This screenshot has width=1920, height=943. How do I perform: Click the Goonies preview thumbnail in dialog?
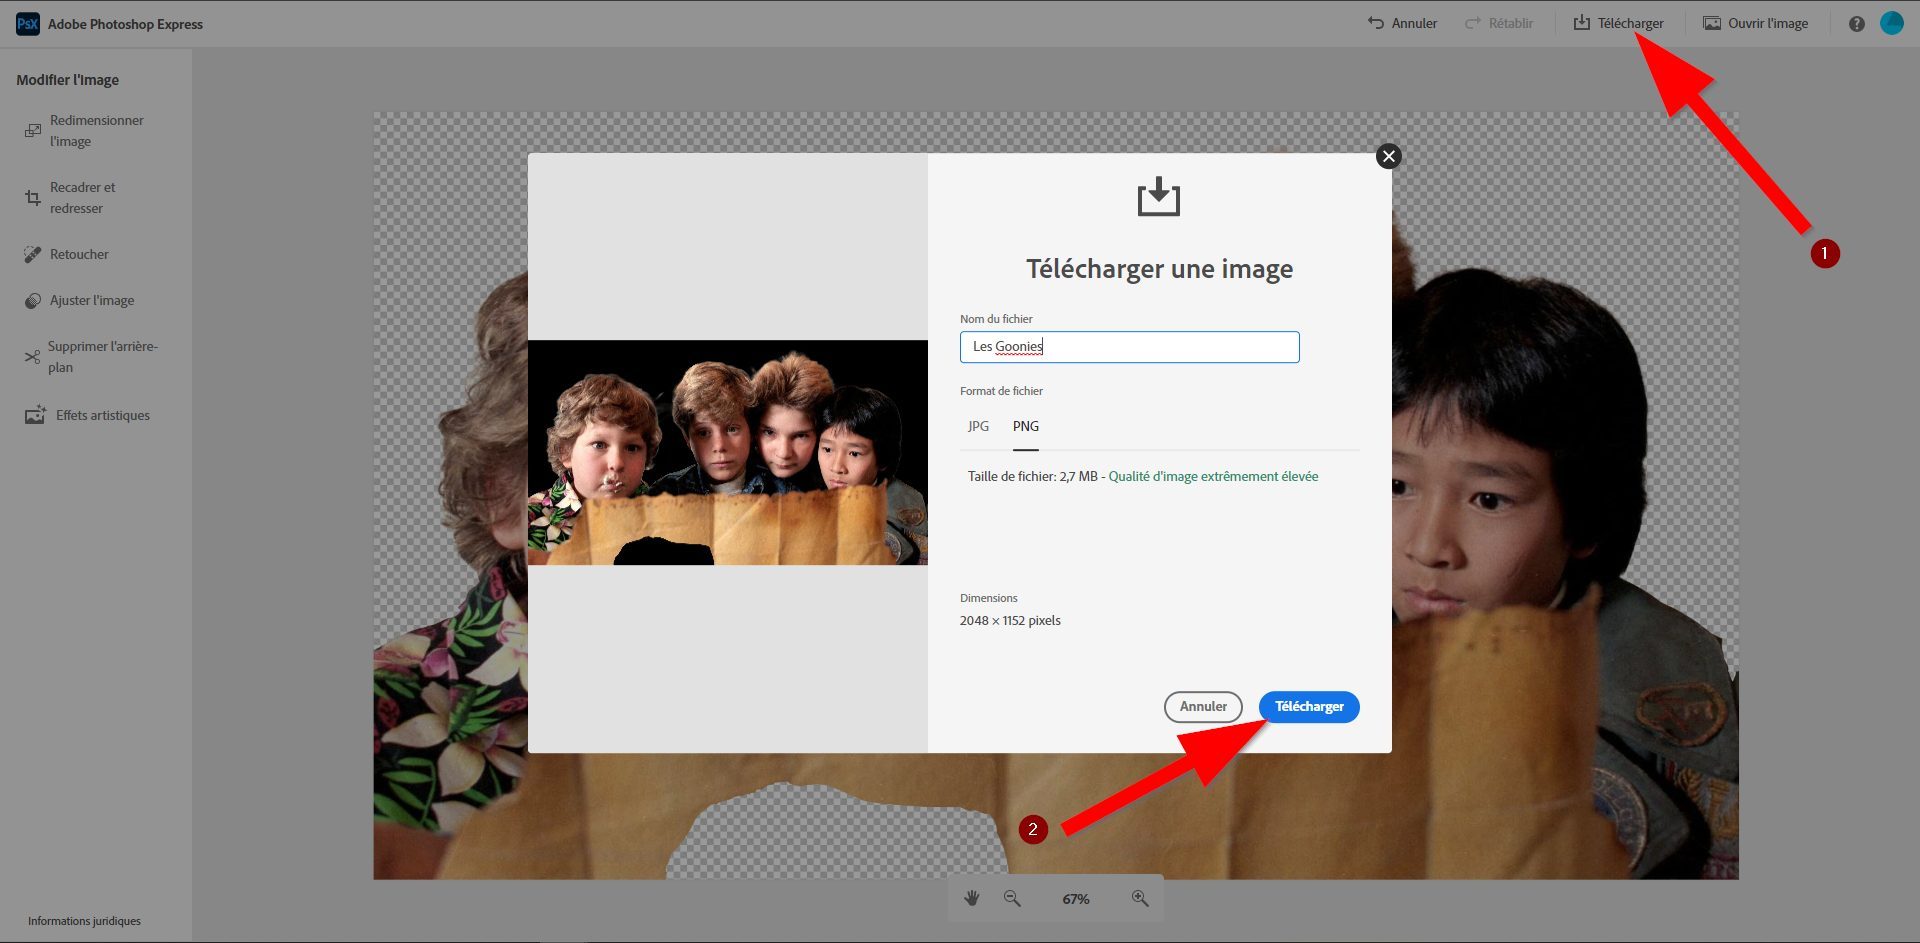pyautogui.click(x=728, y=453)
